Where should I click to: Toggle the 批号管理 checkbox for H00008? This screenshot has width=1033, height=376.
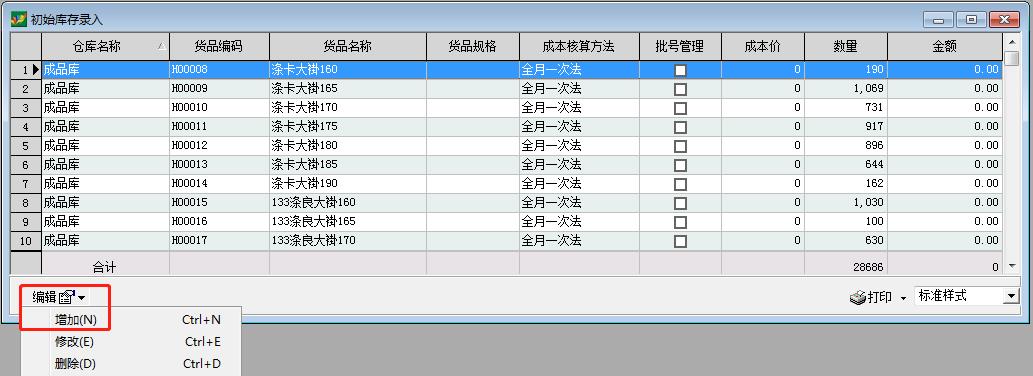[681, 70]
